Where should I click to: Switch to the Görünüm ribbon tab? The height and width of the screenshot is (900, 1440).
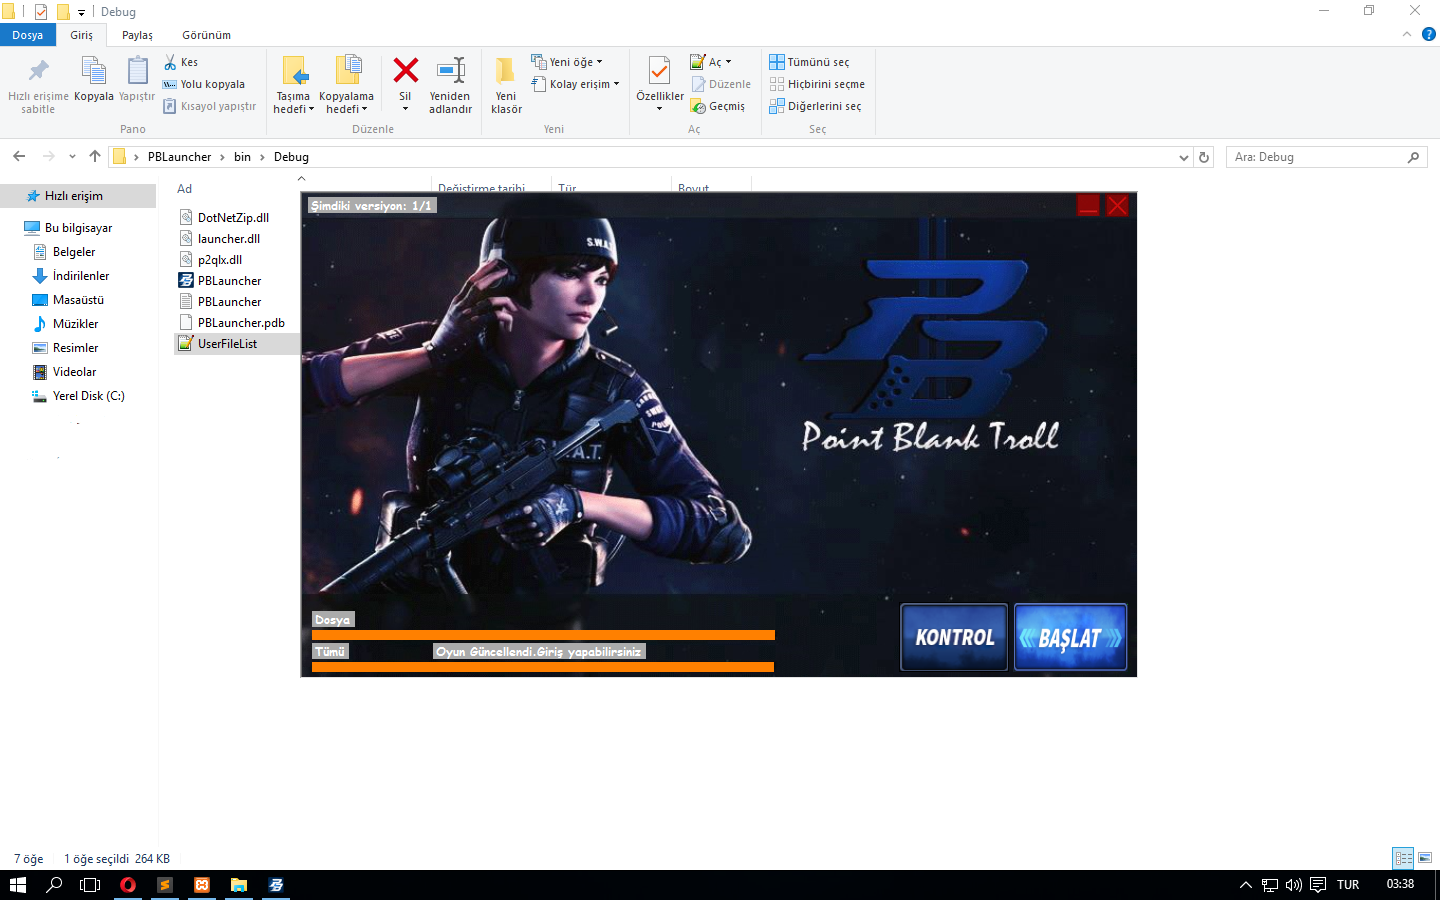coord(206,35)
